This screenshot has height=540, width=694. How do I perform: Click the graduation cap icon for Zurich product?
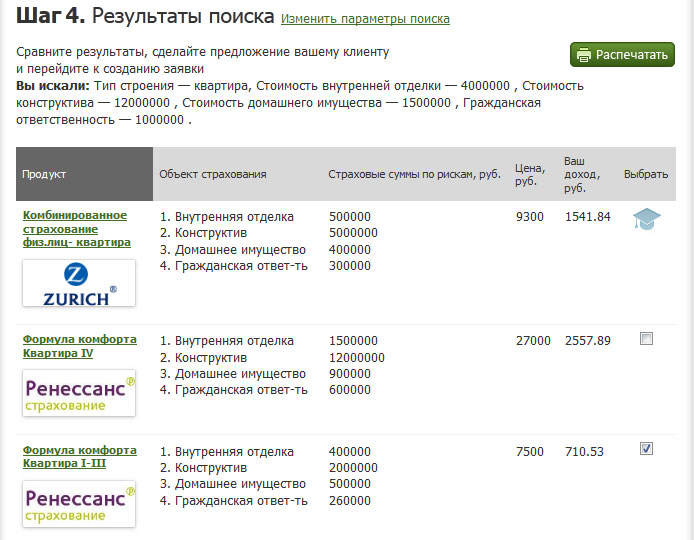pyautogui.click(x=646, y=219)
